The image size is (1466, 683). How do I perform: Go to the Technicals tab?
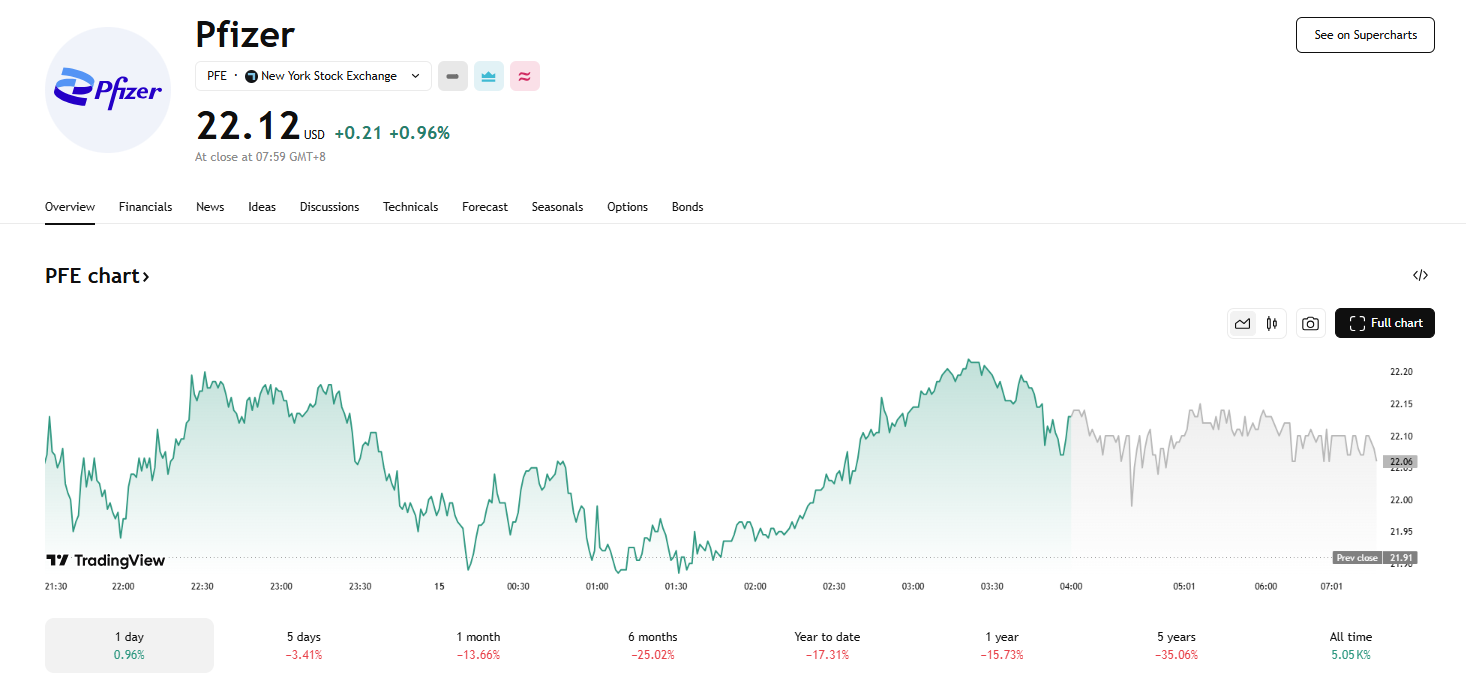tap(410, 207)
